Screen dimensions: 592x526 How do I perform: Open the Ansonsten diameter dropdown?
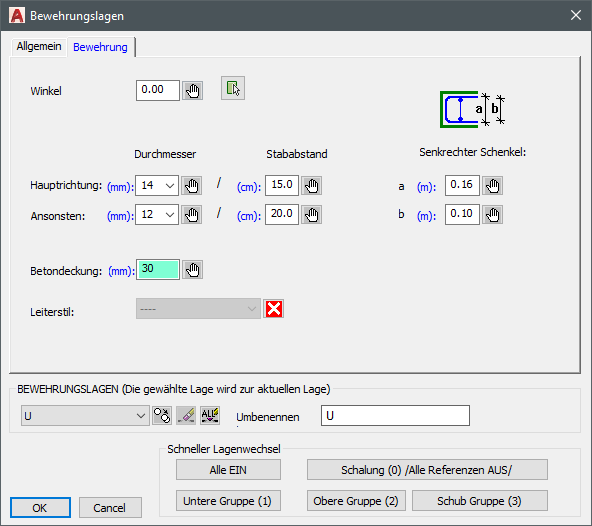(x=157, y=215)
